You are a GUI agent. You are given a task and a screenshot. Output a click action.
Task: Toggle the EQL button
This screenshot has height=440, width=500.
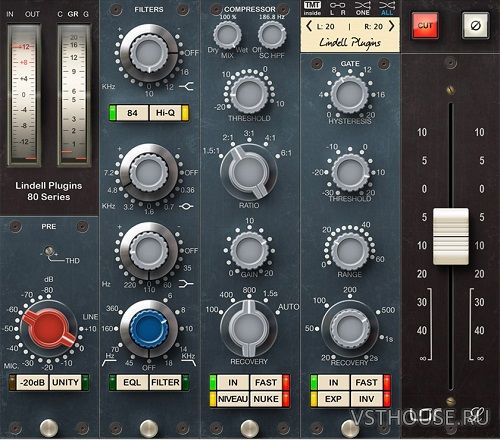point(132,382)
